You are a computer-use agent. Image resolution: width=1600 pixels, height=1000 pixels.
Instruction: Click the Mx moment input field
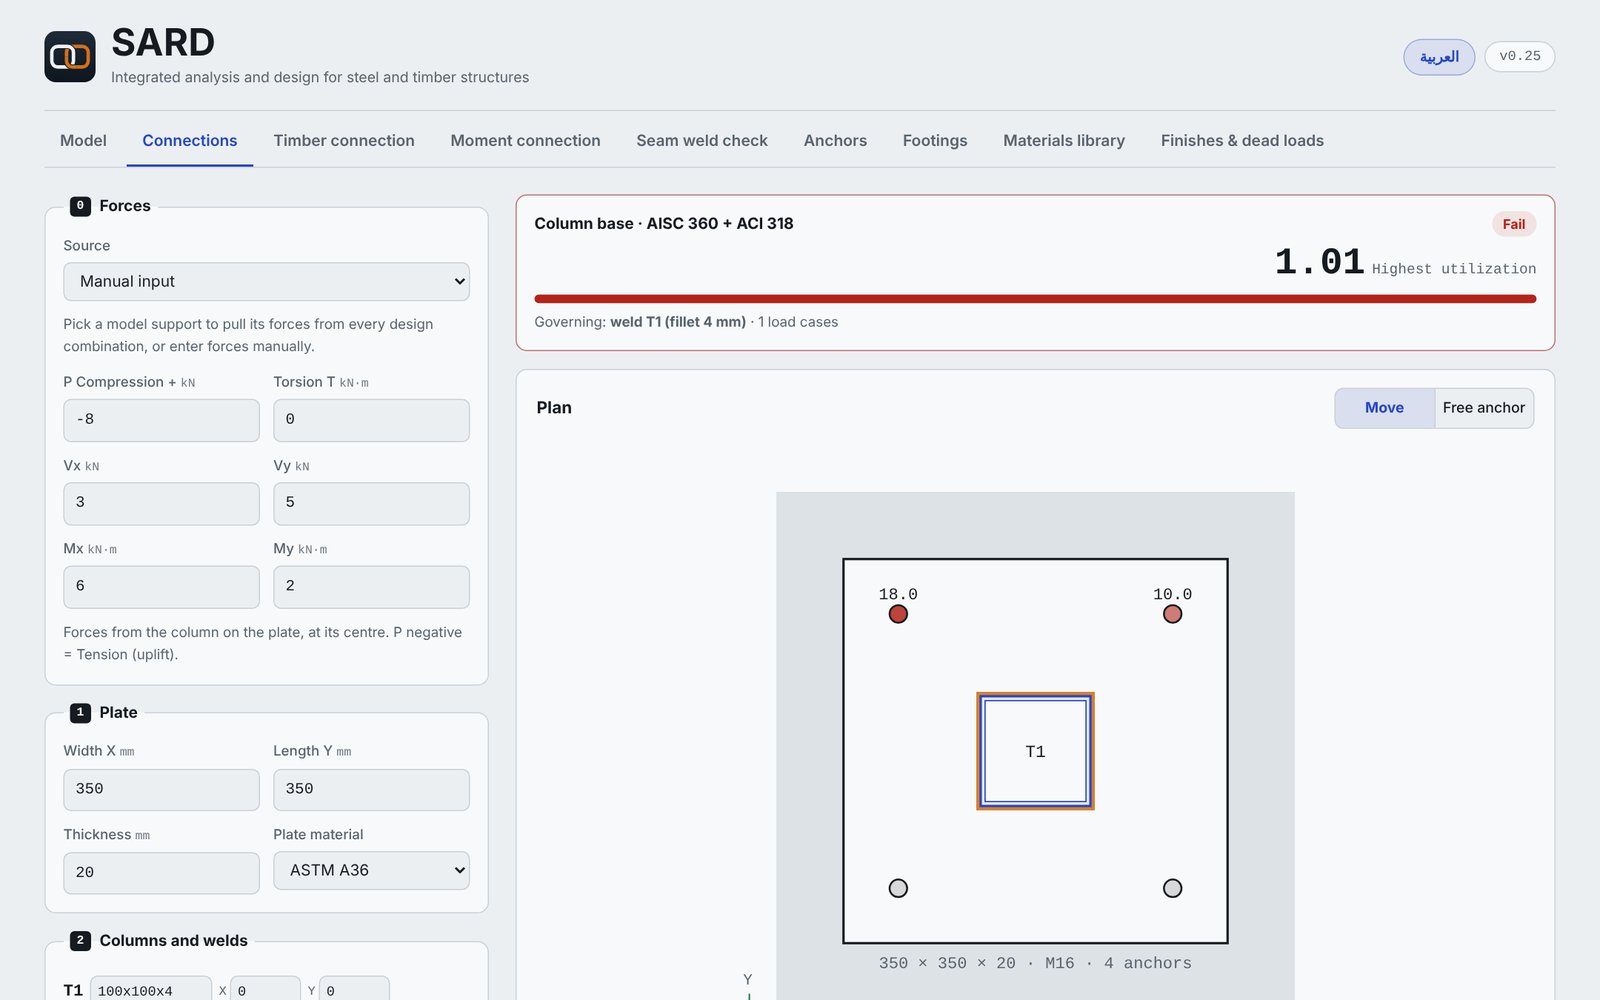161,587
